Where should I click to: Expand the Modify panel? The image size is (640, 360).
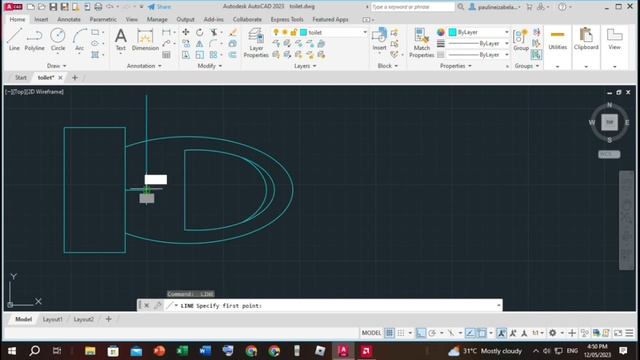coord(210,66)
